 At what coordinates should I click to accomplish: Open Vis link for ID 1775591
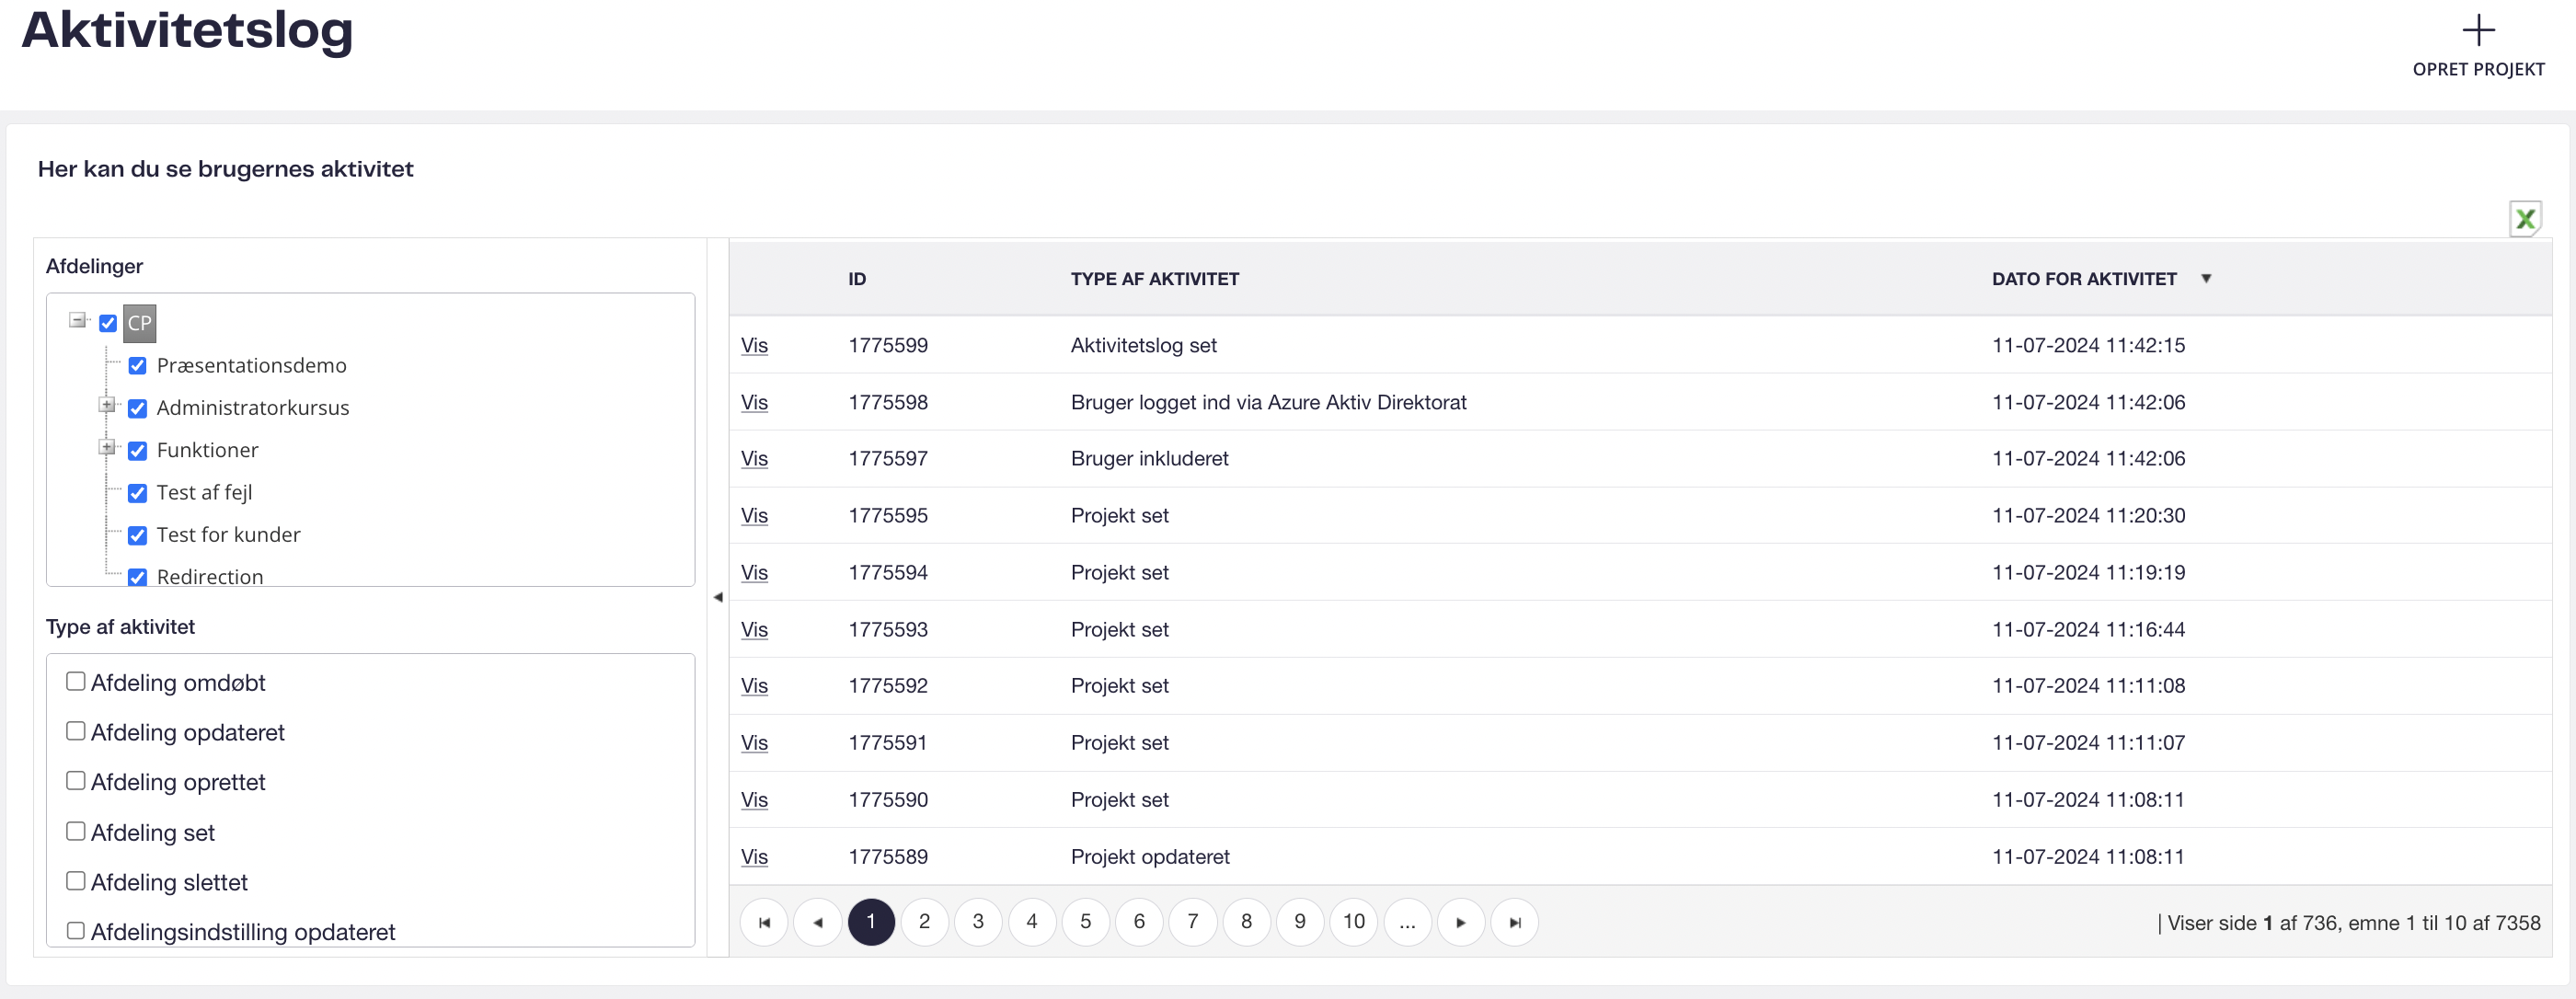(754, 743)
